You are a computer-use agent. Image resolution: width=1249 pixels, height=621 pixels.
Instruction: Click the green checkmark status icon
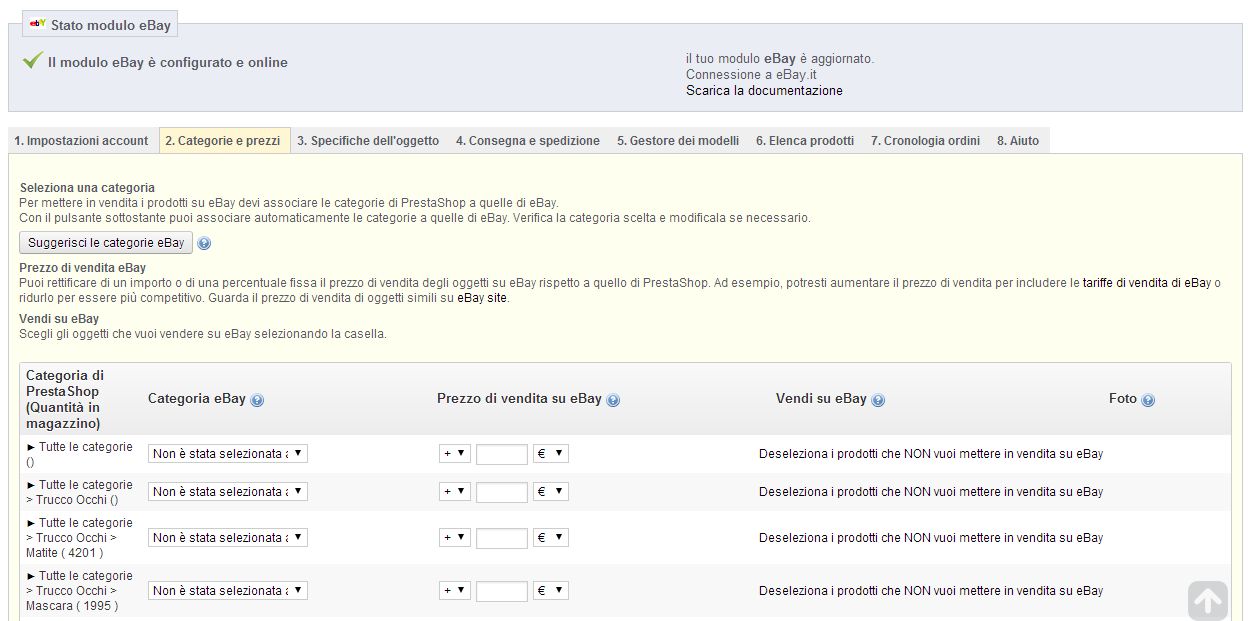coord(32,61)
